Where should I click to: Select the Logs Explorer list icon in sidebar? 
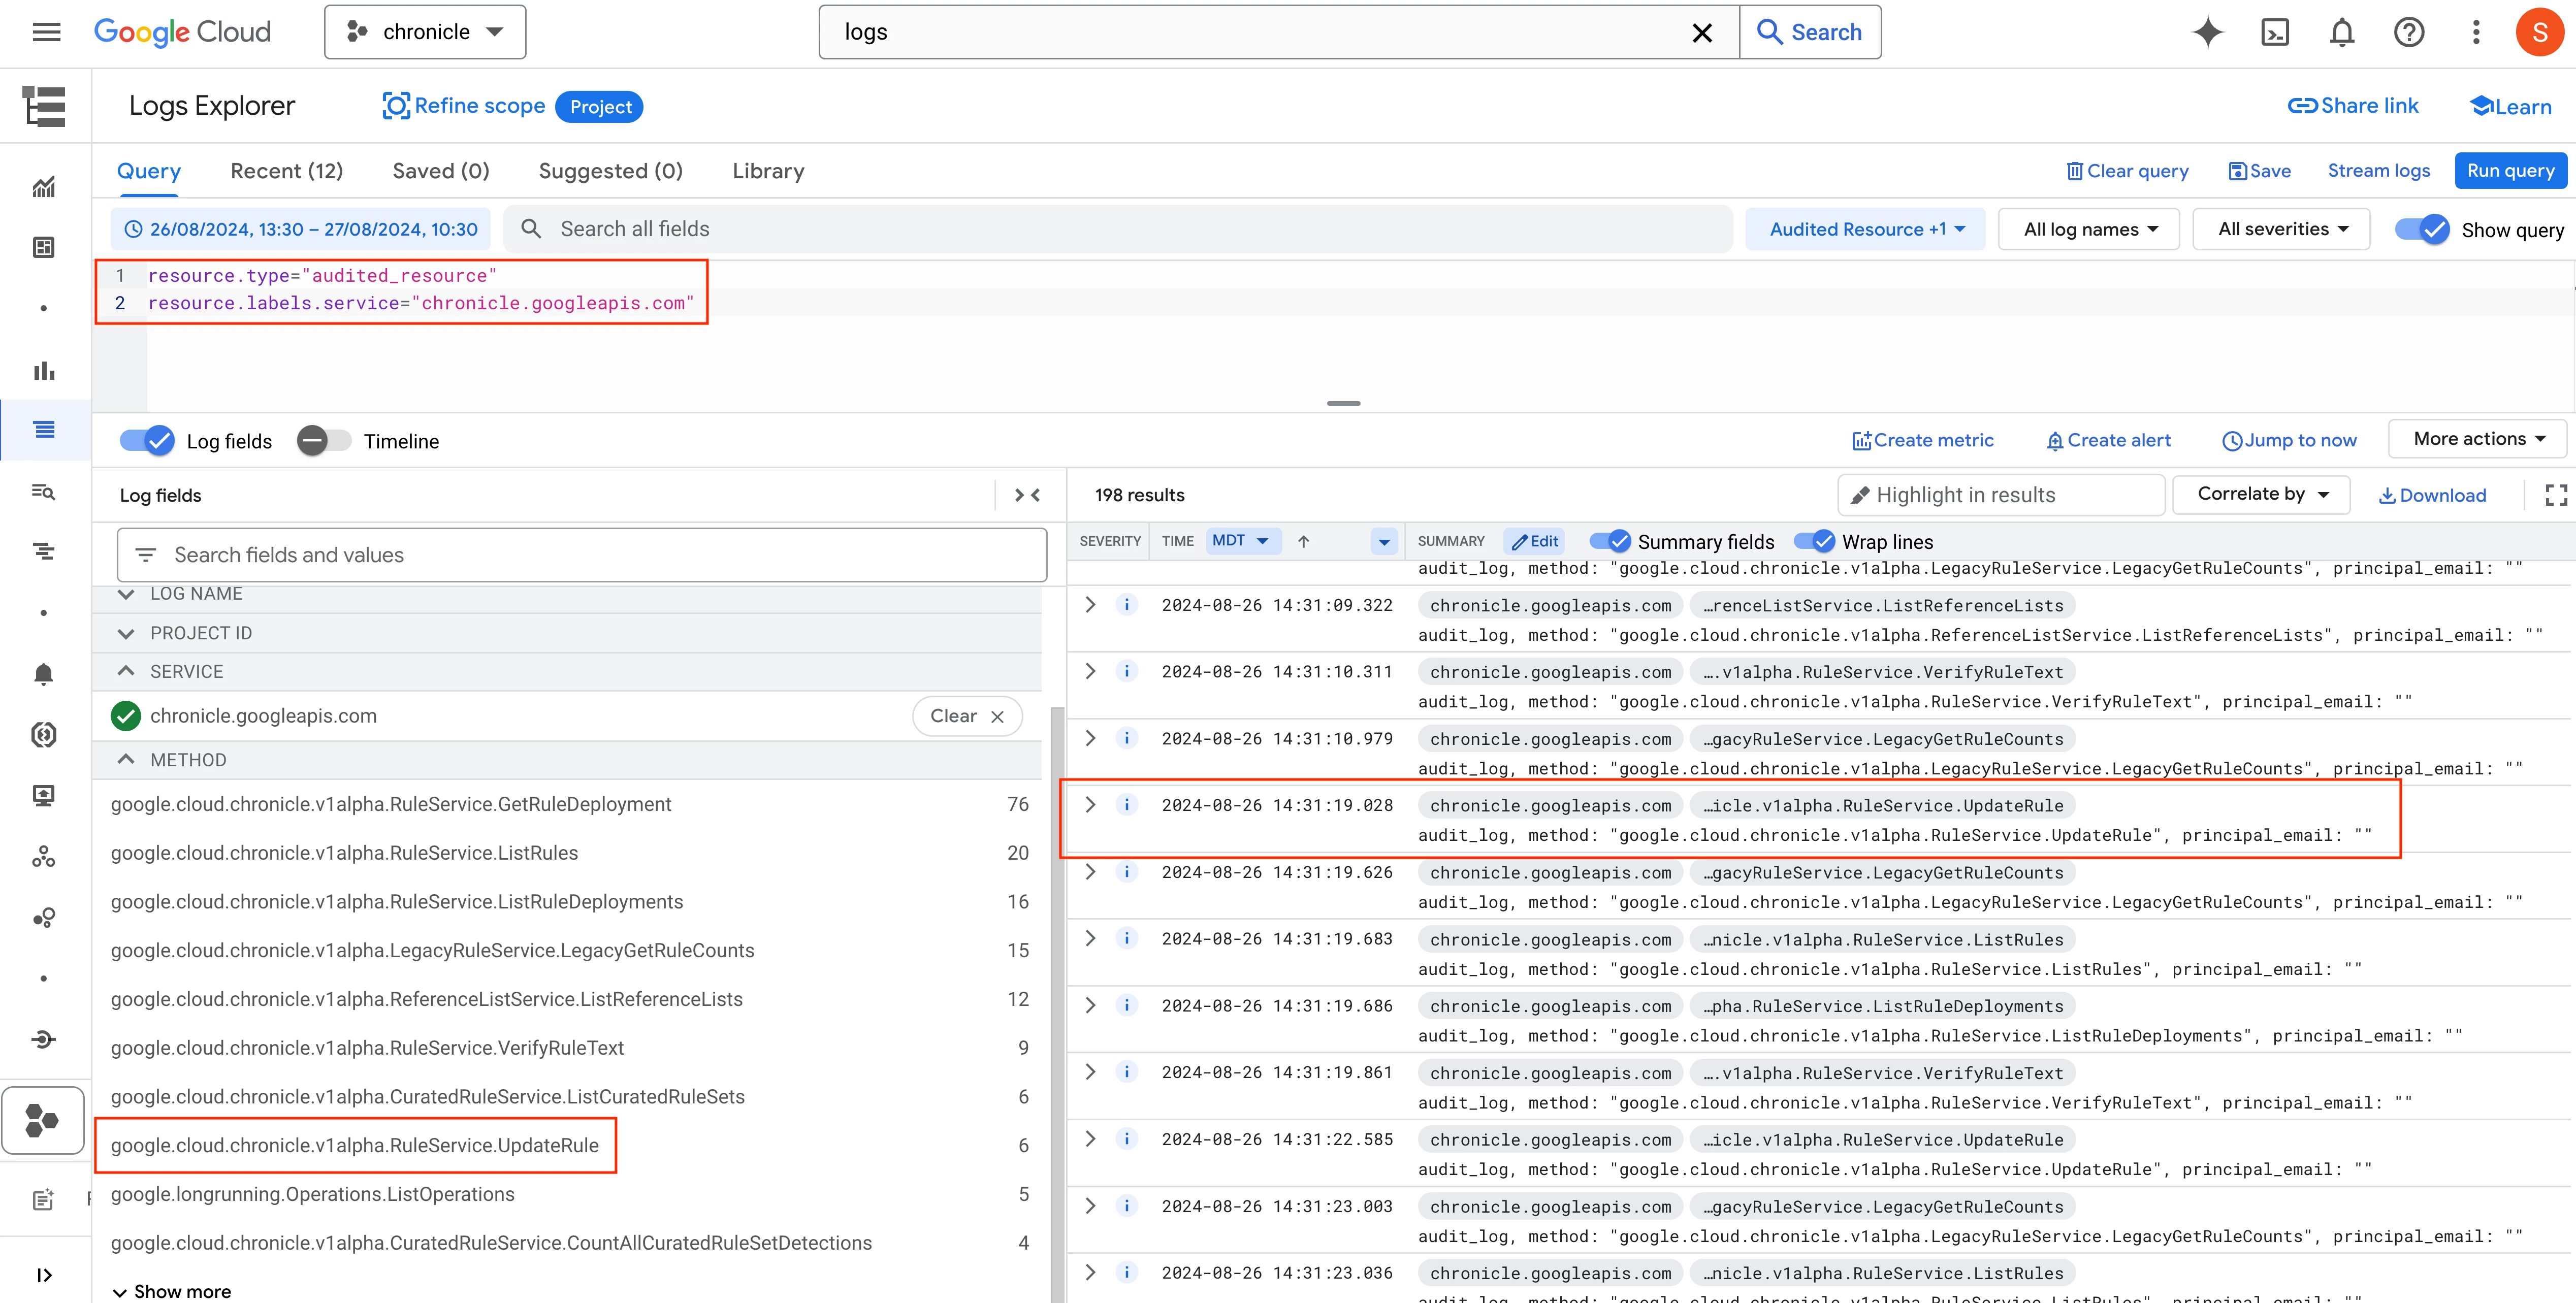tap(44, 430)
